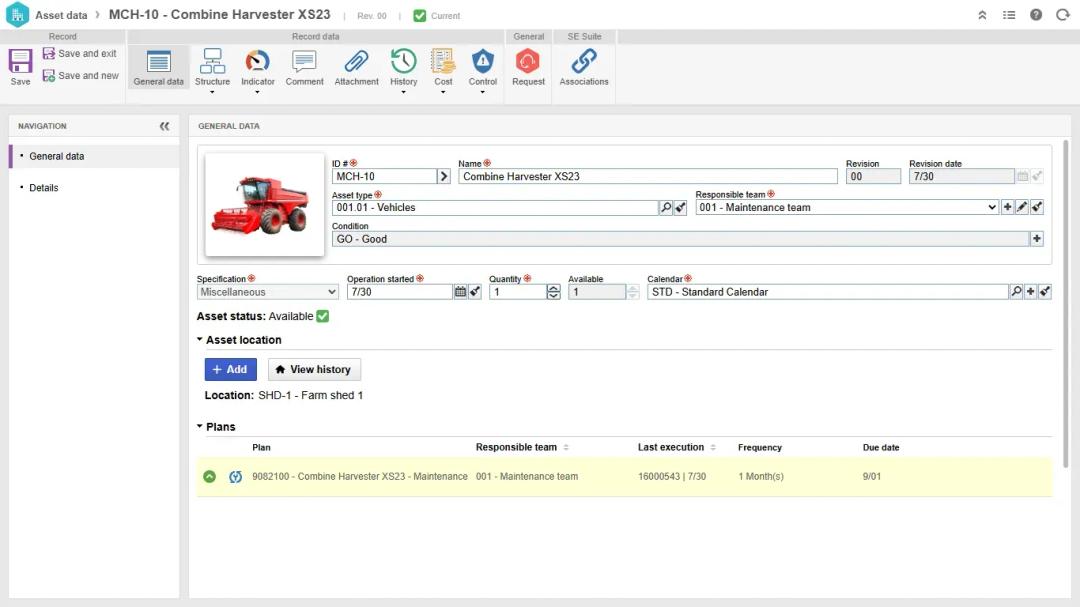
Task: Open the calendar picker for Operation started
Action: tap(460, 292)
